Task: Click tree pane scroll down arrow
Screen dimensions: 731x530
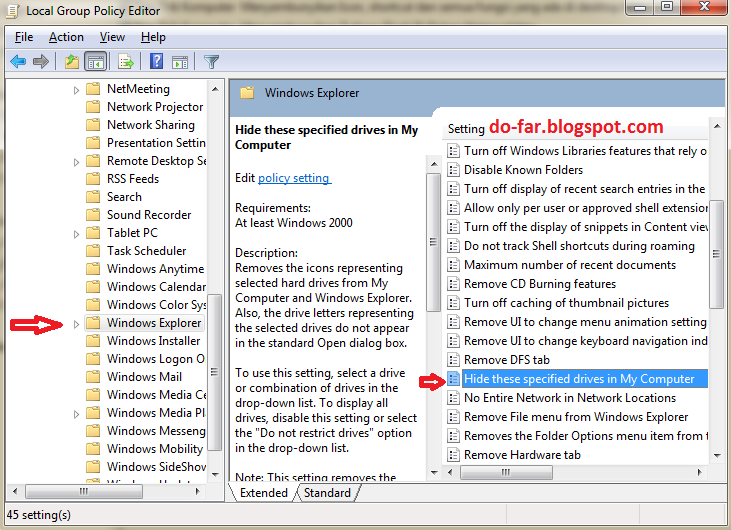Action: coord(215,475)
